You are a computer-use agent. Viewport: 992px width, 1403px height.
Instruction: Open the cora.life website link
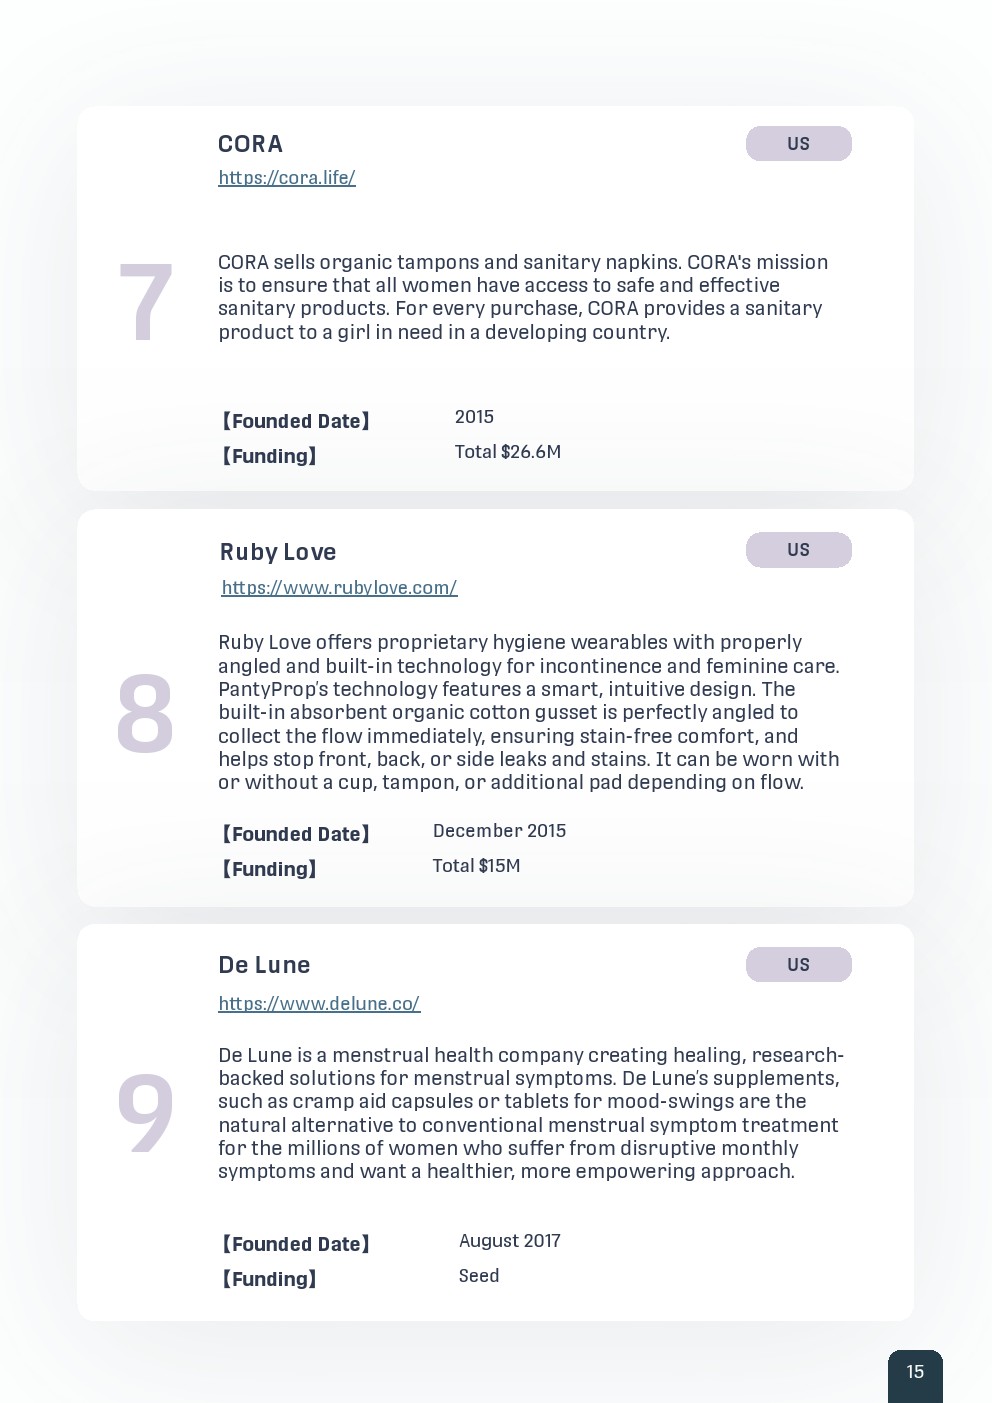287,178
